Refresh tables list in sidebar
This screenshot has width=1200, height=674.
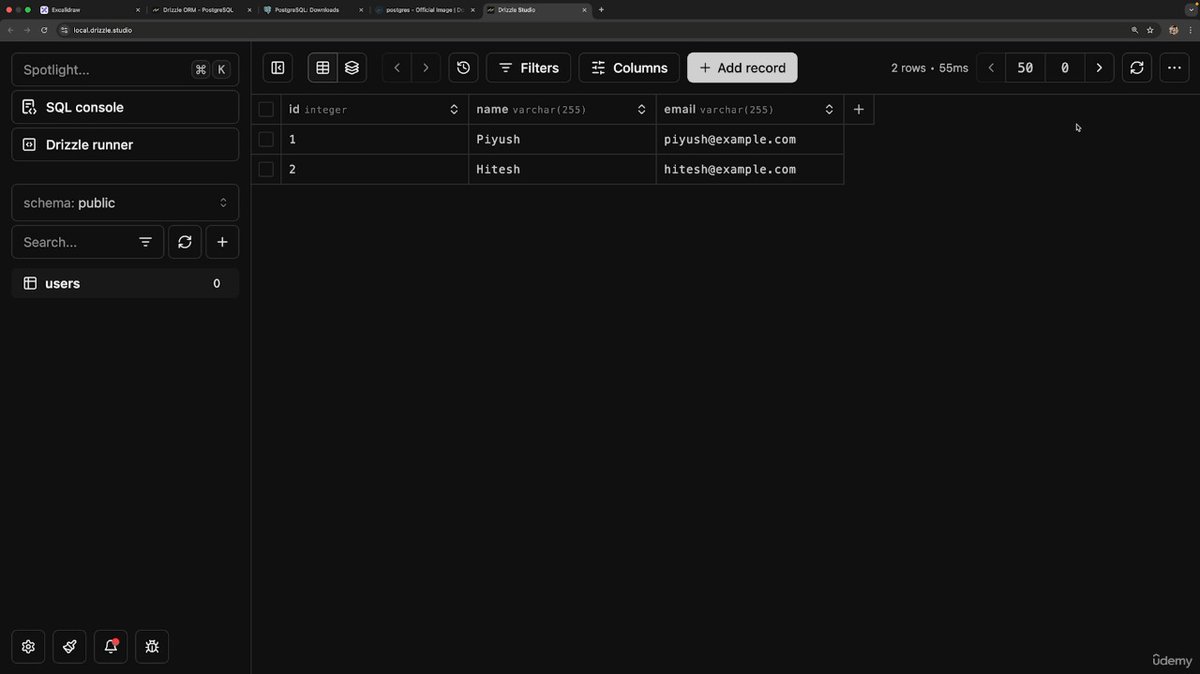[185, 242]
